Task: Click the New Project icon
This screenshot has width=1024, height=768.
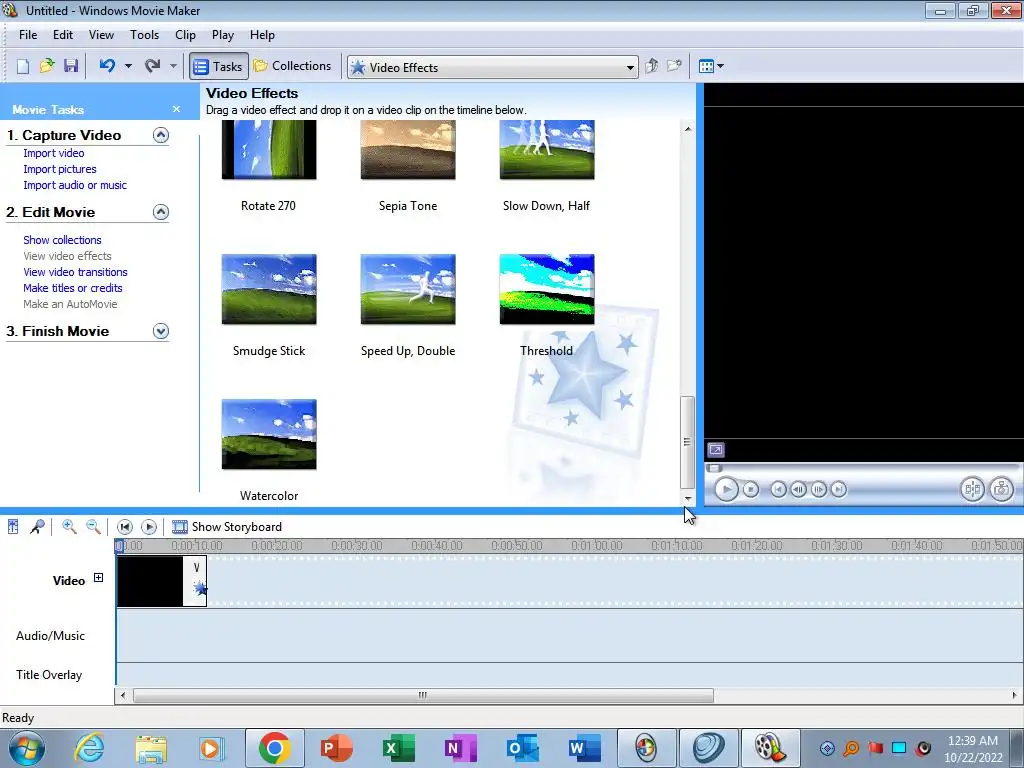Action: [x=23, y=66]
